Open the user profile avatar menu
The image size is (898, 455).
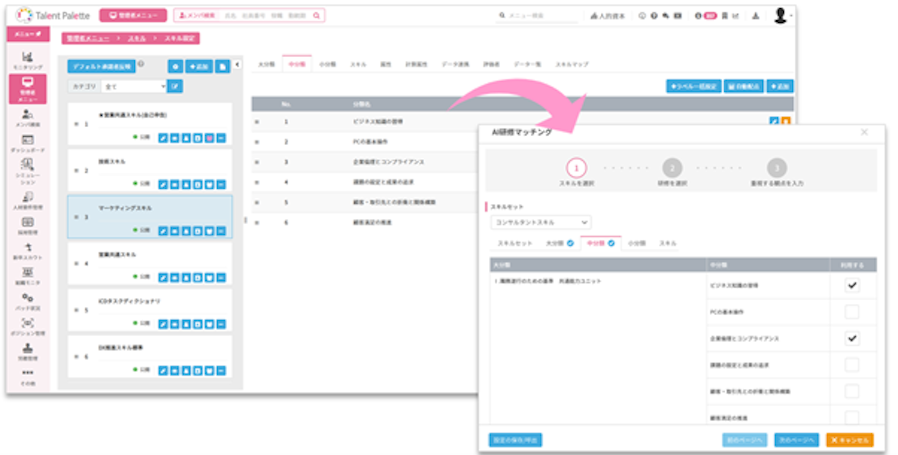coord(781,15)
